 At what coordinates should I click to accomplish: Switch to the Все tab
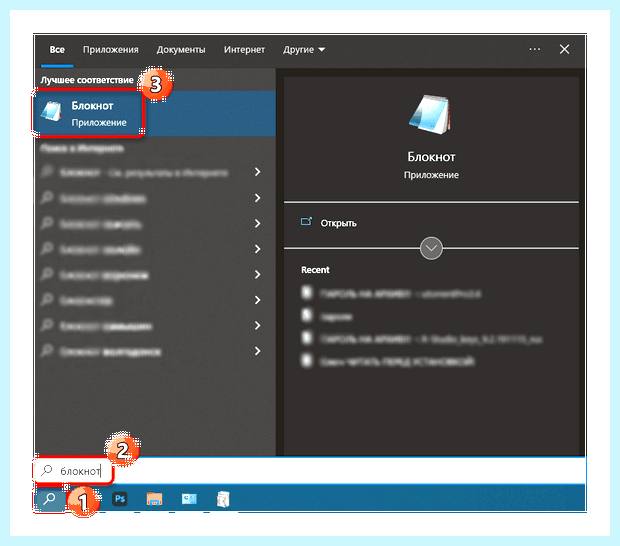pos(57,50)
